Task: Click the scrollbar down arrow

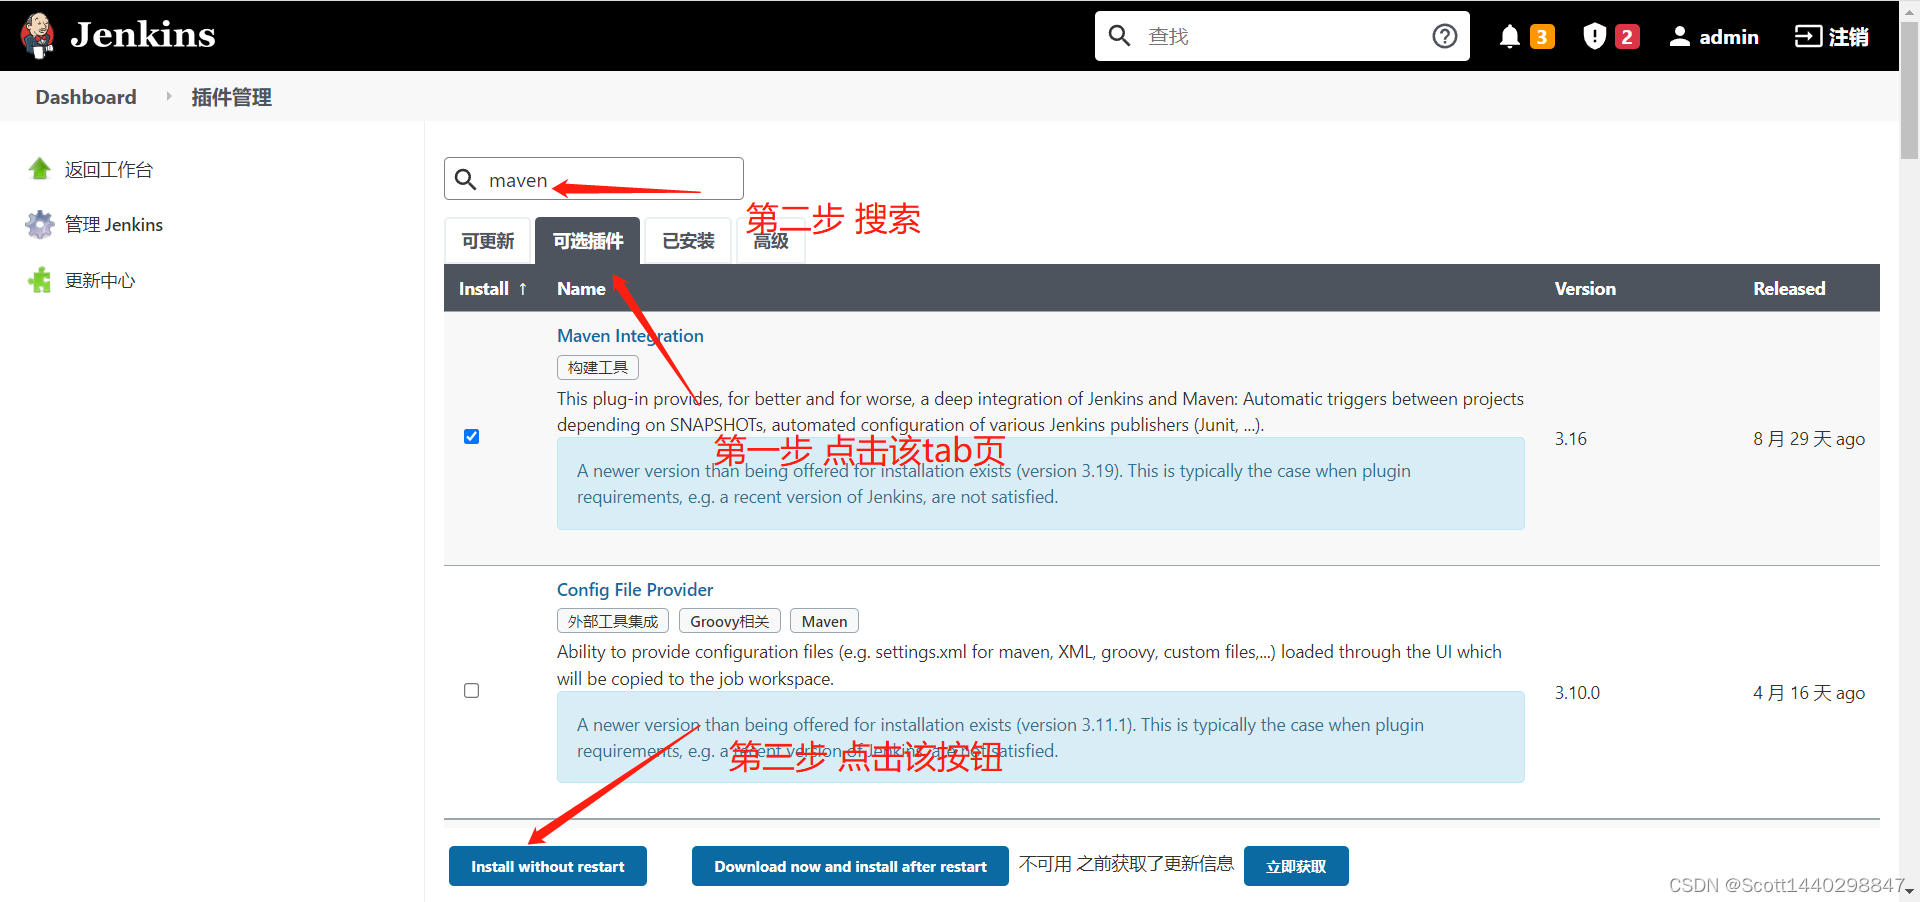Action: (x=1910, y=891)
